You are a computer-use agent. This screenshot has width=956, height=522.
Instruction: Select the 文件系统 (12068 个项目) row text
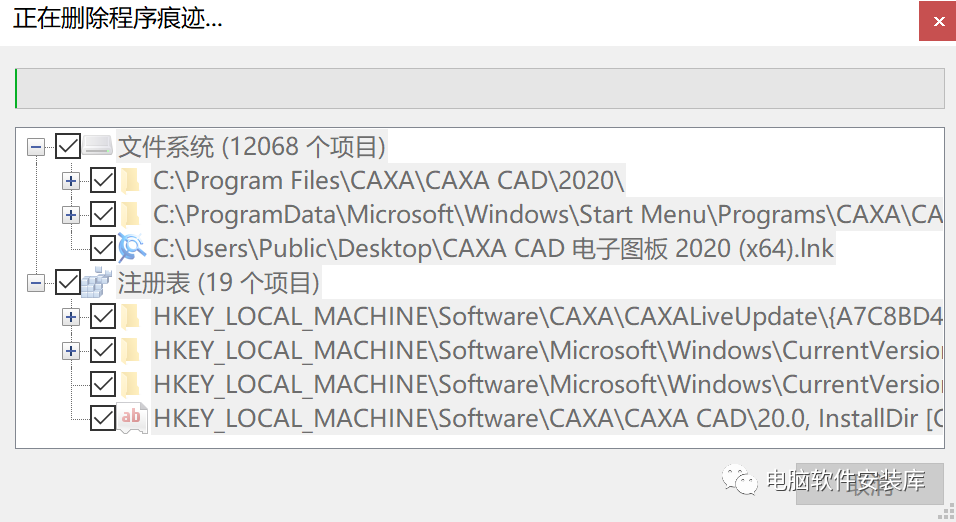252,147
